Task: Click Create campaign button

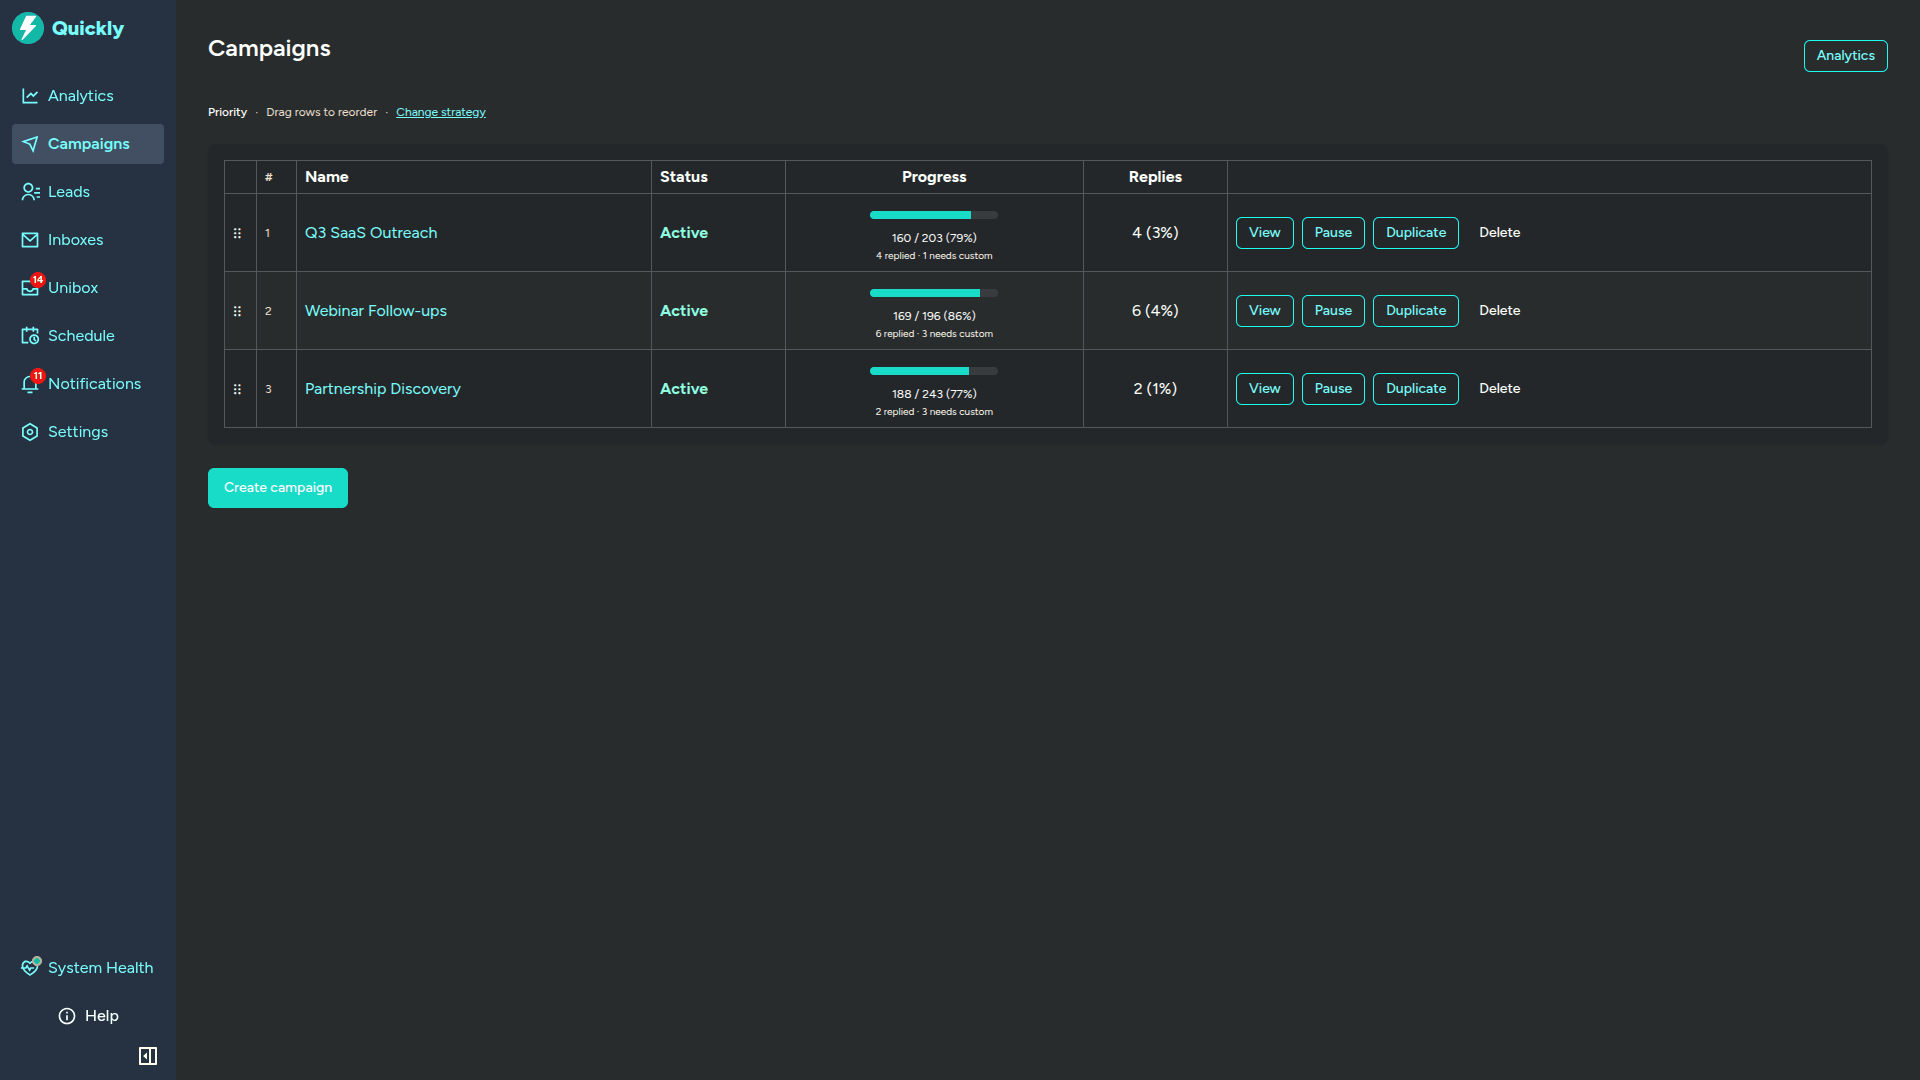Action: [x=278, y=488]
